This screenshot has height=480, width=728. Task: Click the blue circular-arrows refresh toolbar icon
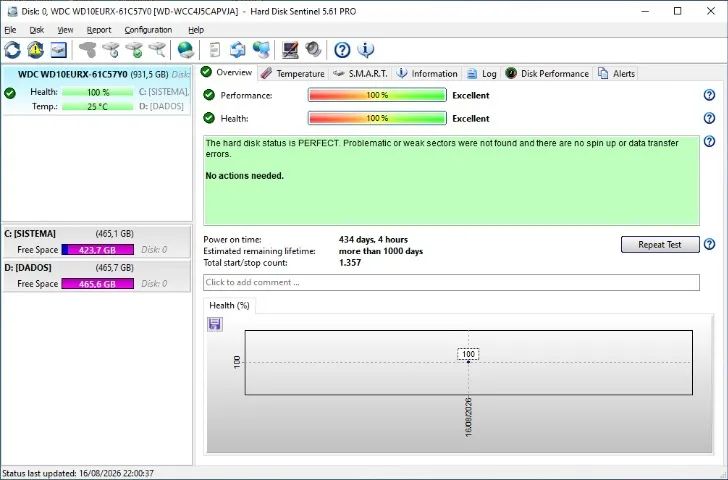point(13,50)
